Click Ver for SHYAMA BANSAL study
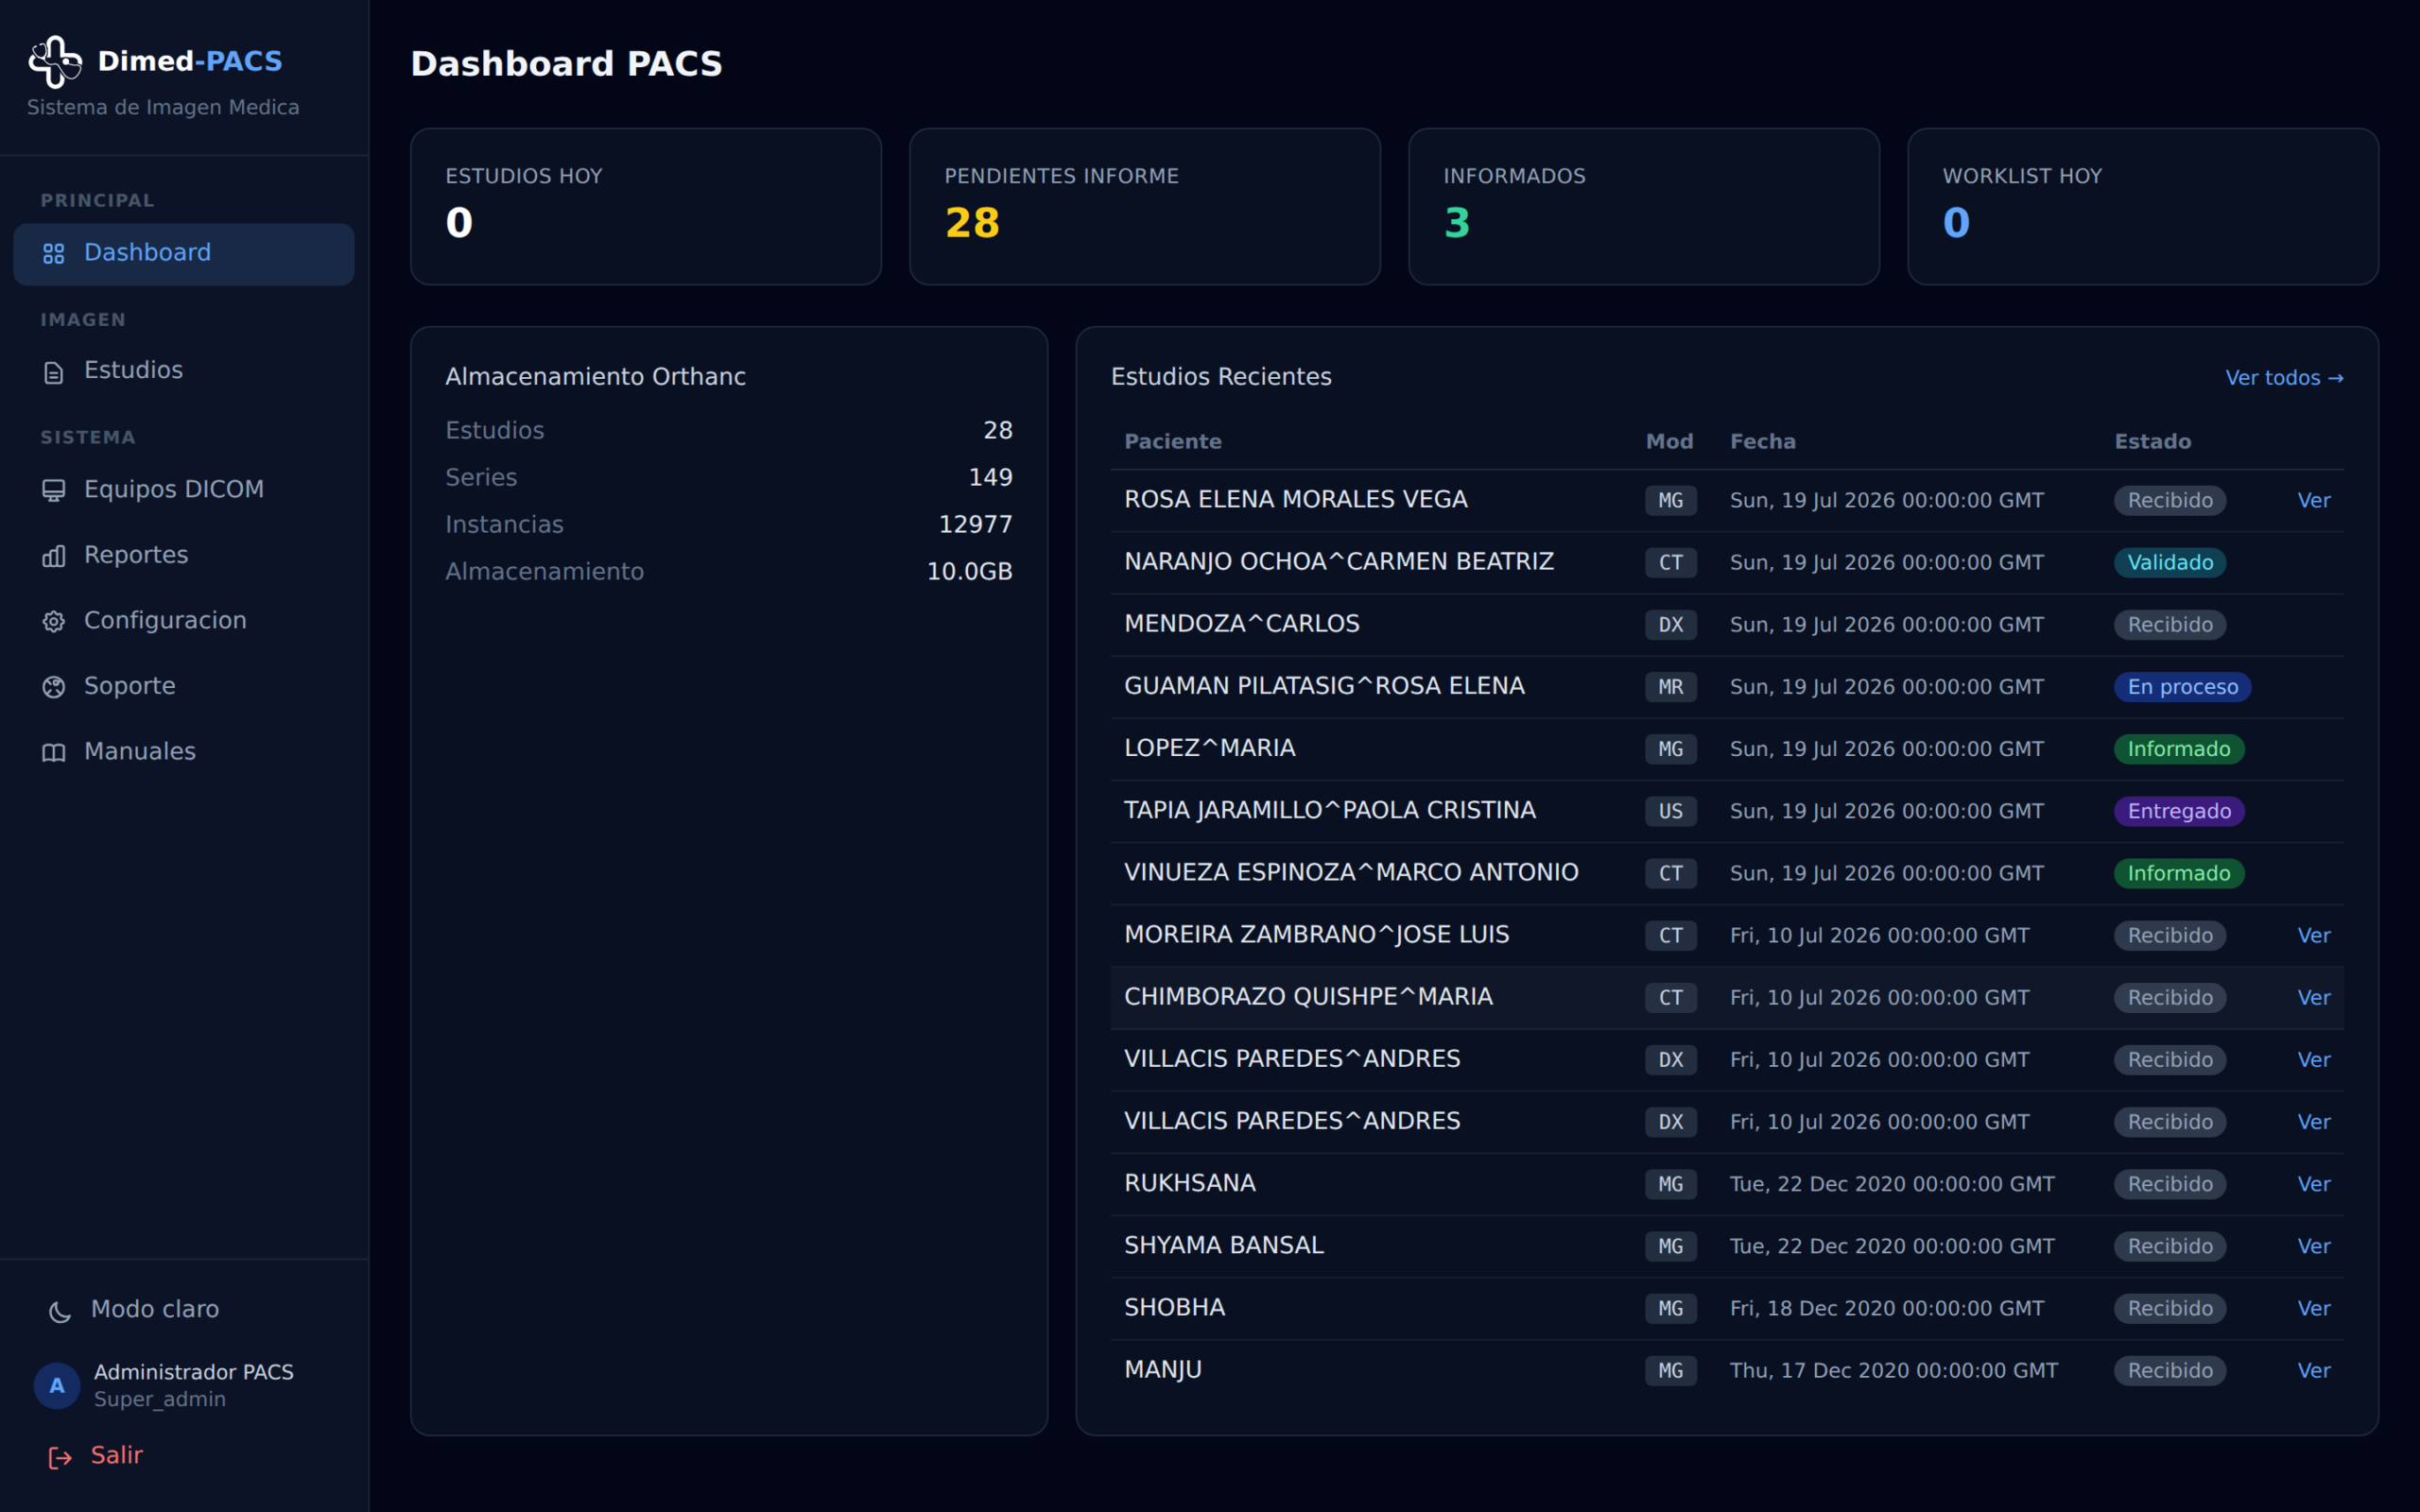 point(2314,1246)
